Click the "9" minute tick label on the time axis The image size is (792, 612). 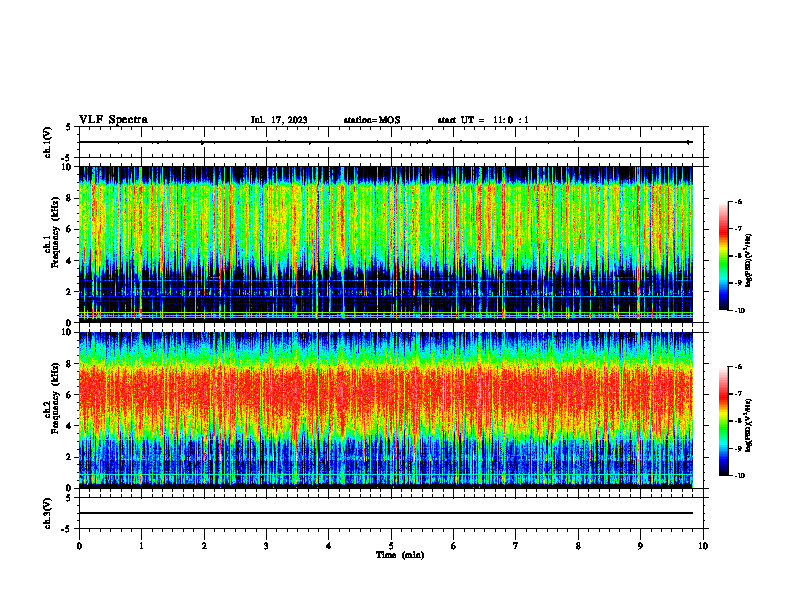tap(640, 546)
